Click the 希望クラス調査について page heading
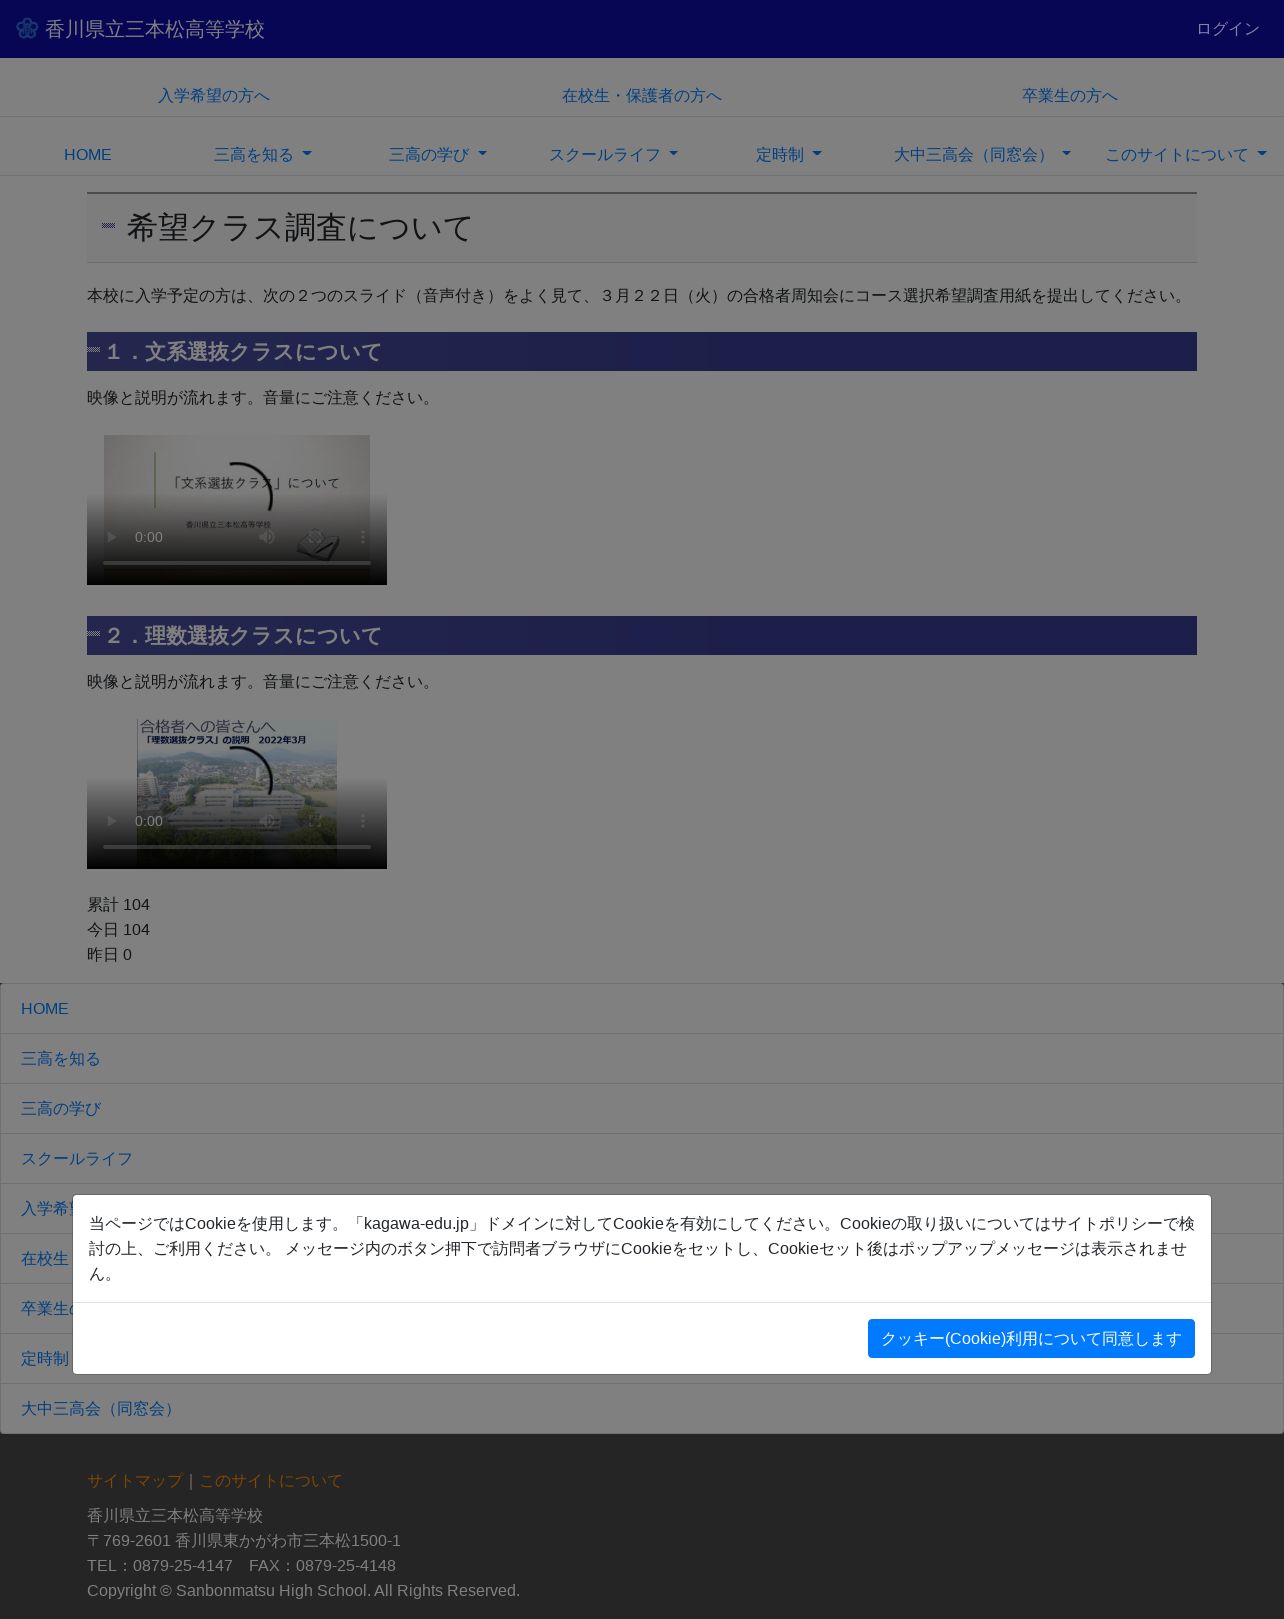The width and height of the screenshot is (1284, 1619). pos(299,228)
